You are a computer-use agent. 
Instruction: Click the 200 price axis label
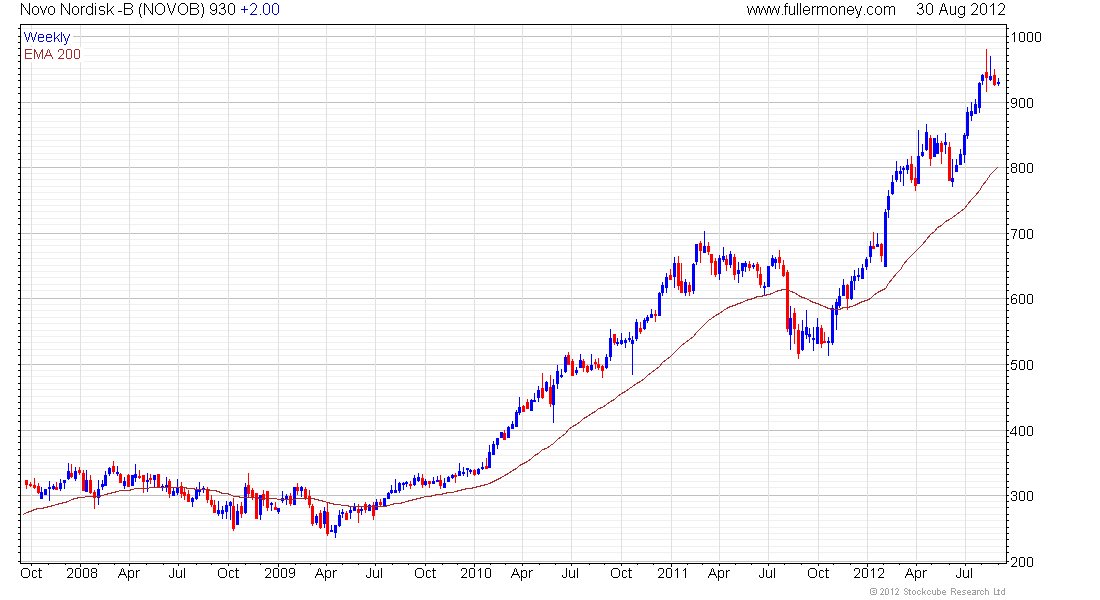pos(1021,562)
